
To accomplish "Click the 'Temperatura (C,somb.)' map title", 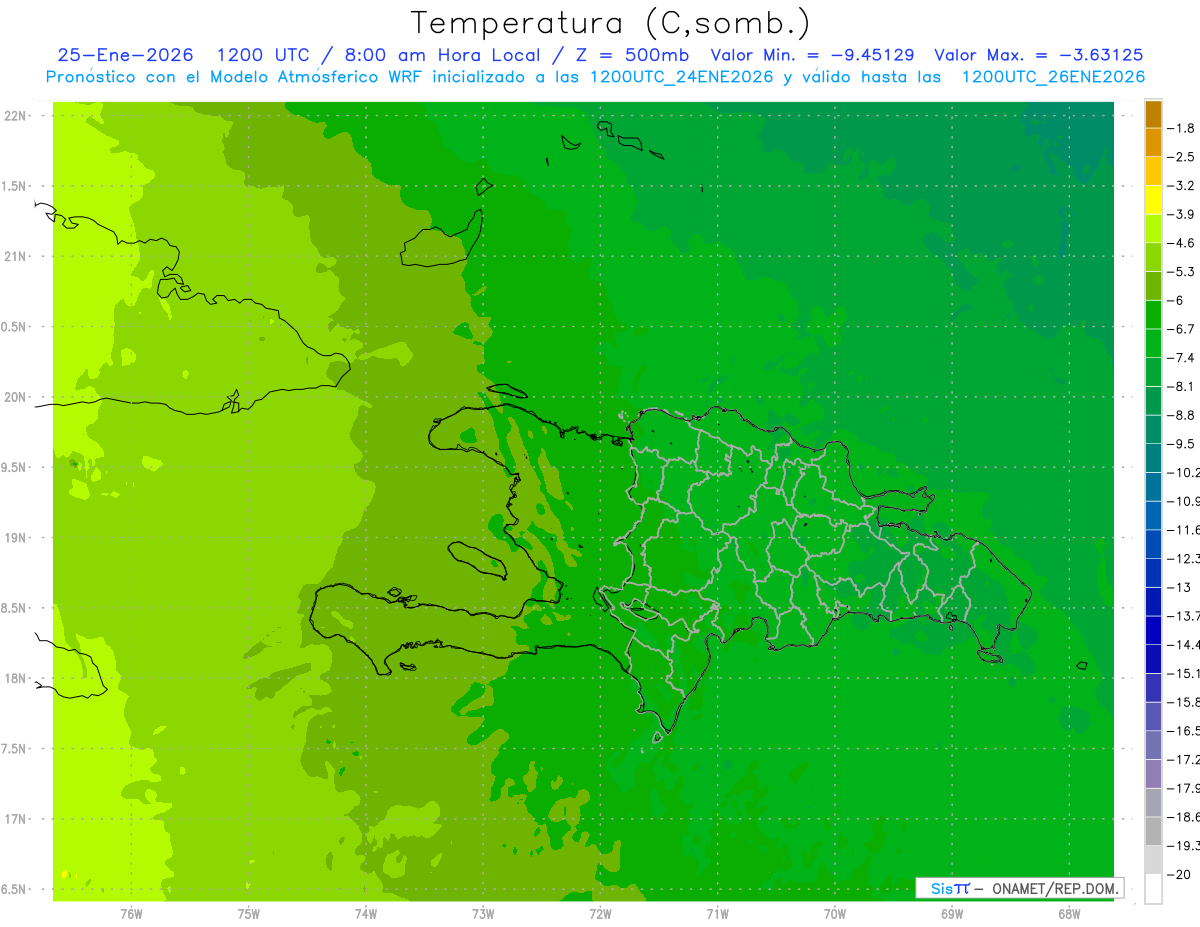I will [x=611, y=23].
